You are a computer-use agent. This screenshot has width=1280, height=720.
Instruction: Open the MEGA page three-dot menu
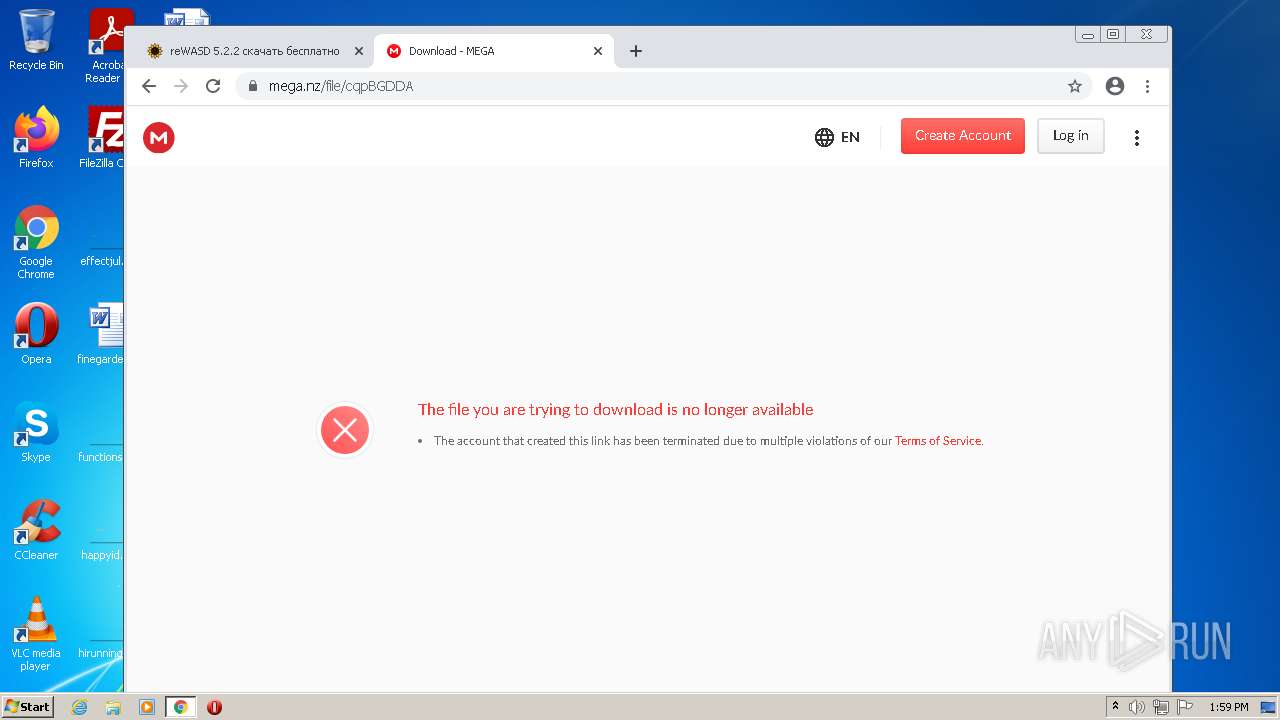[1136, 138]
